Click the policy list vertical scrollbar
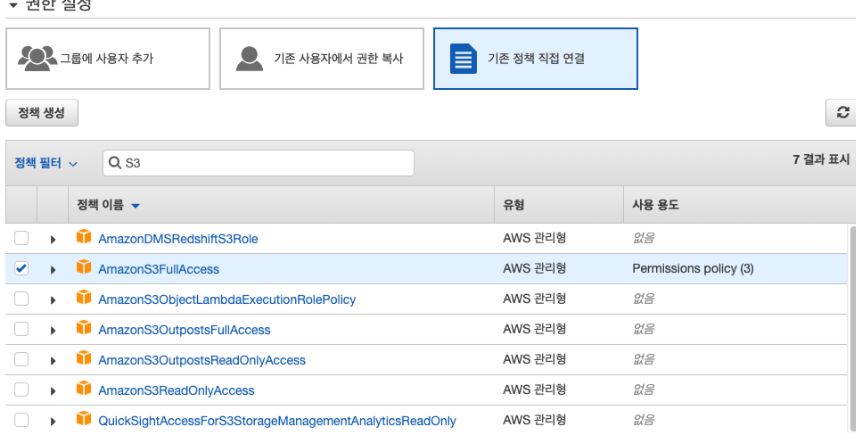 pos(853,328)
